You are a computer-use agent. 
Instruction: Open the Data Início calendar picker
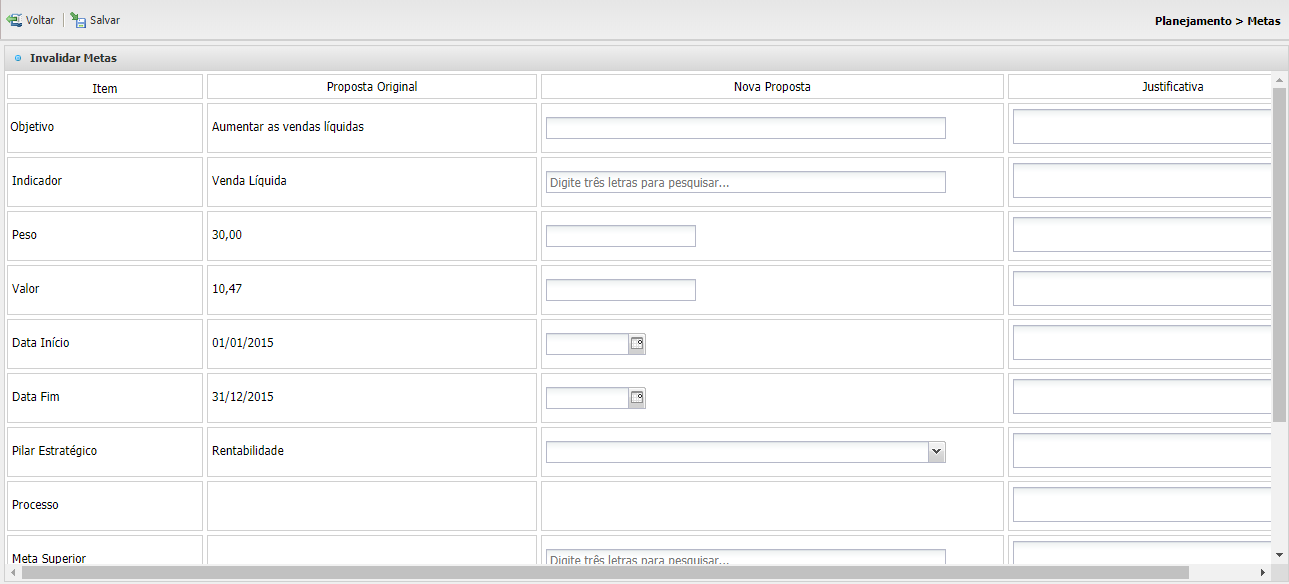click(637, 344)
